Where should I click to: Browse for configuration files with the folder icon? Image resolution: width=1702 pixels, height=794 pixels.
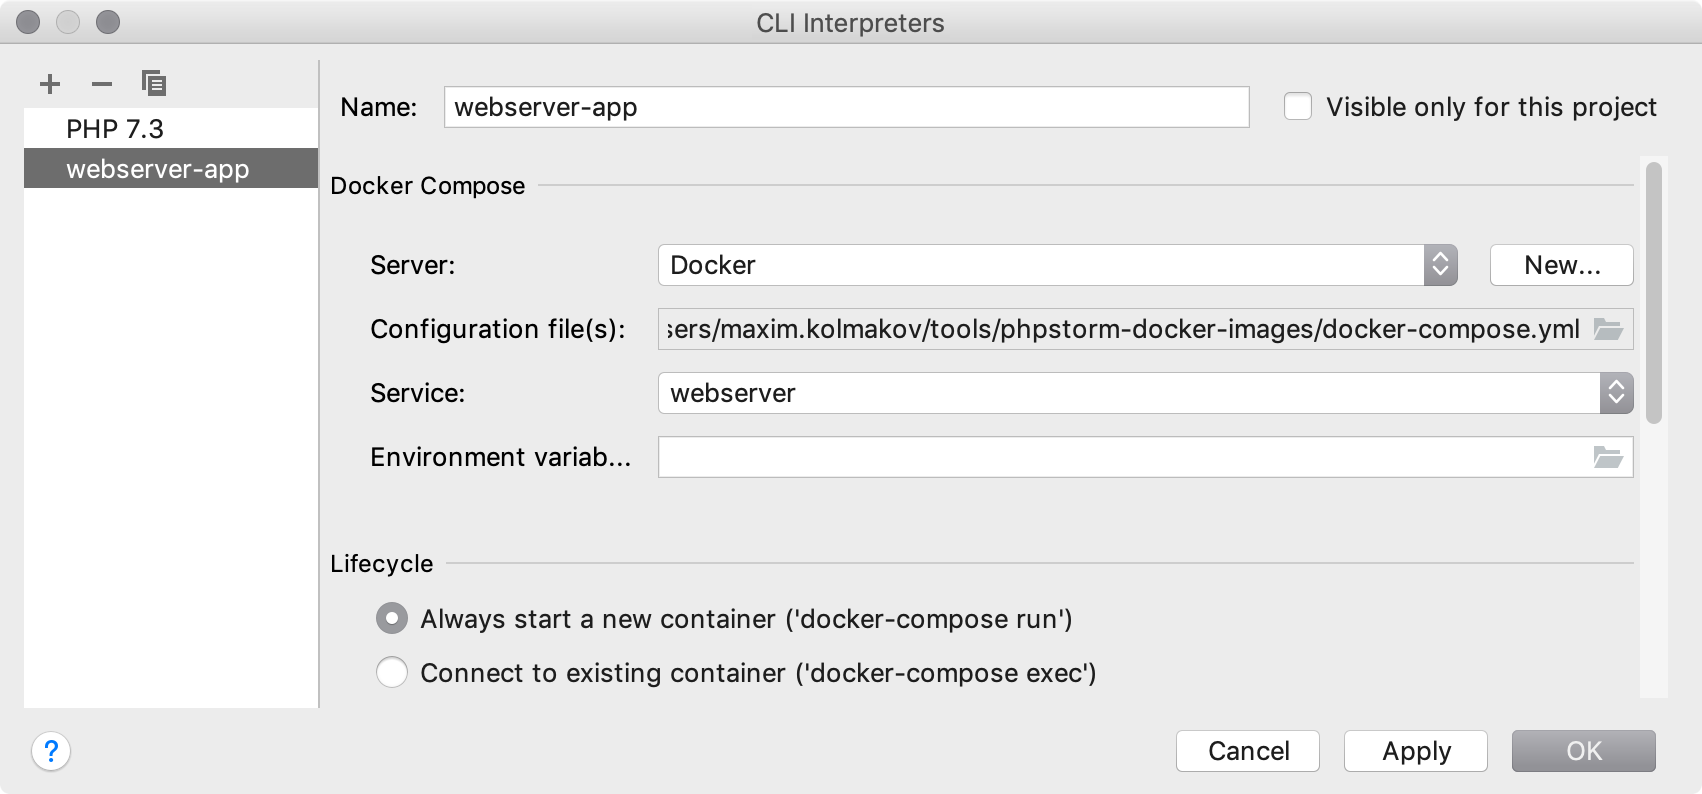[1608, 329]
